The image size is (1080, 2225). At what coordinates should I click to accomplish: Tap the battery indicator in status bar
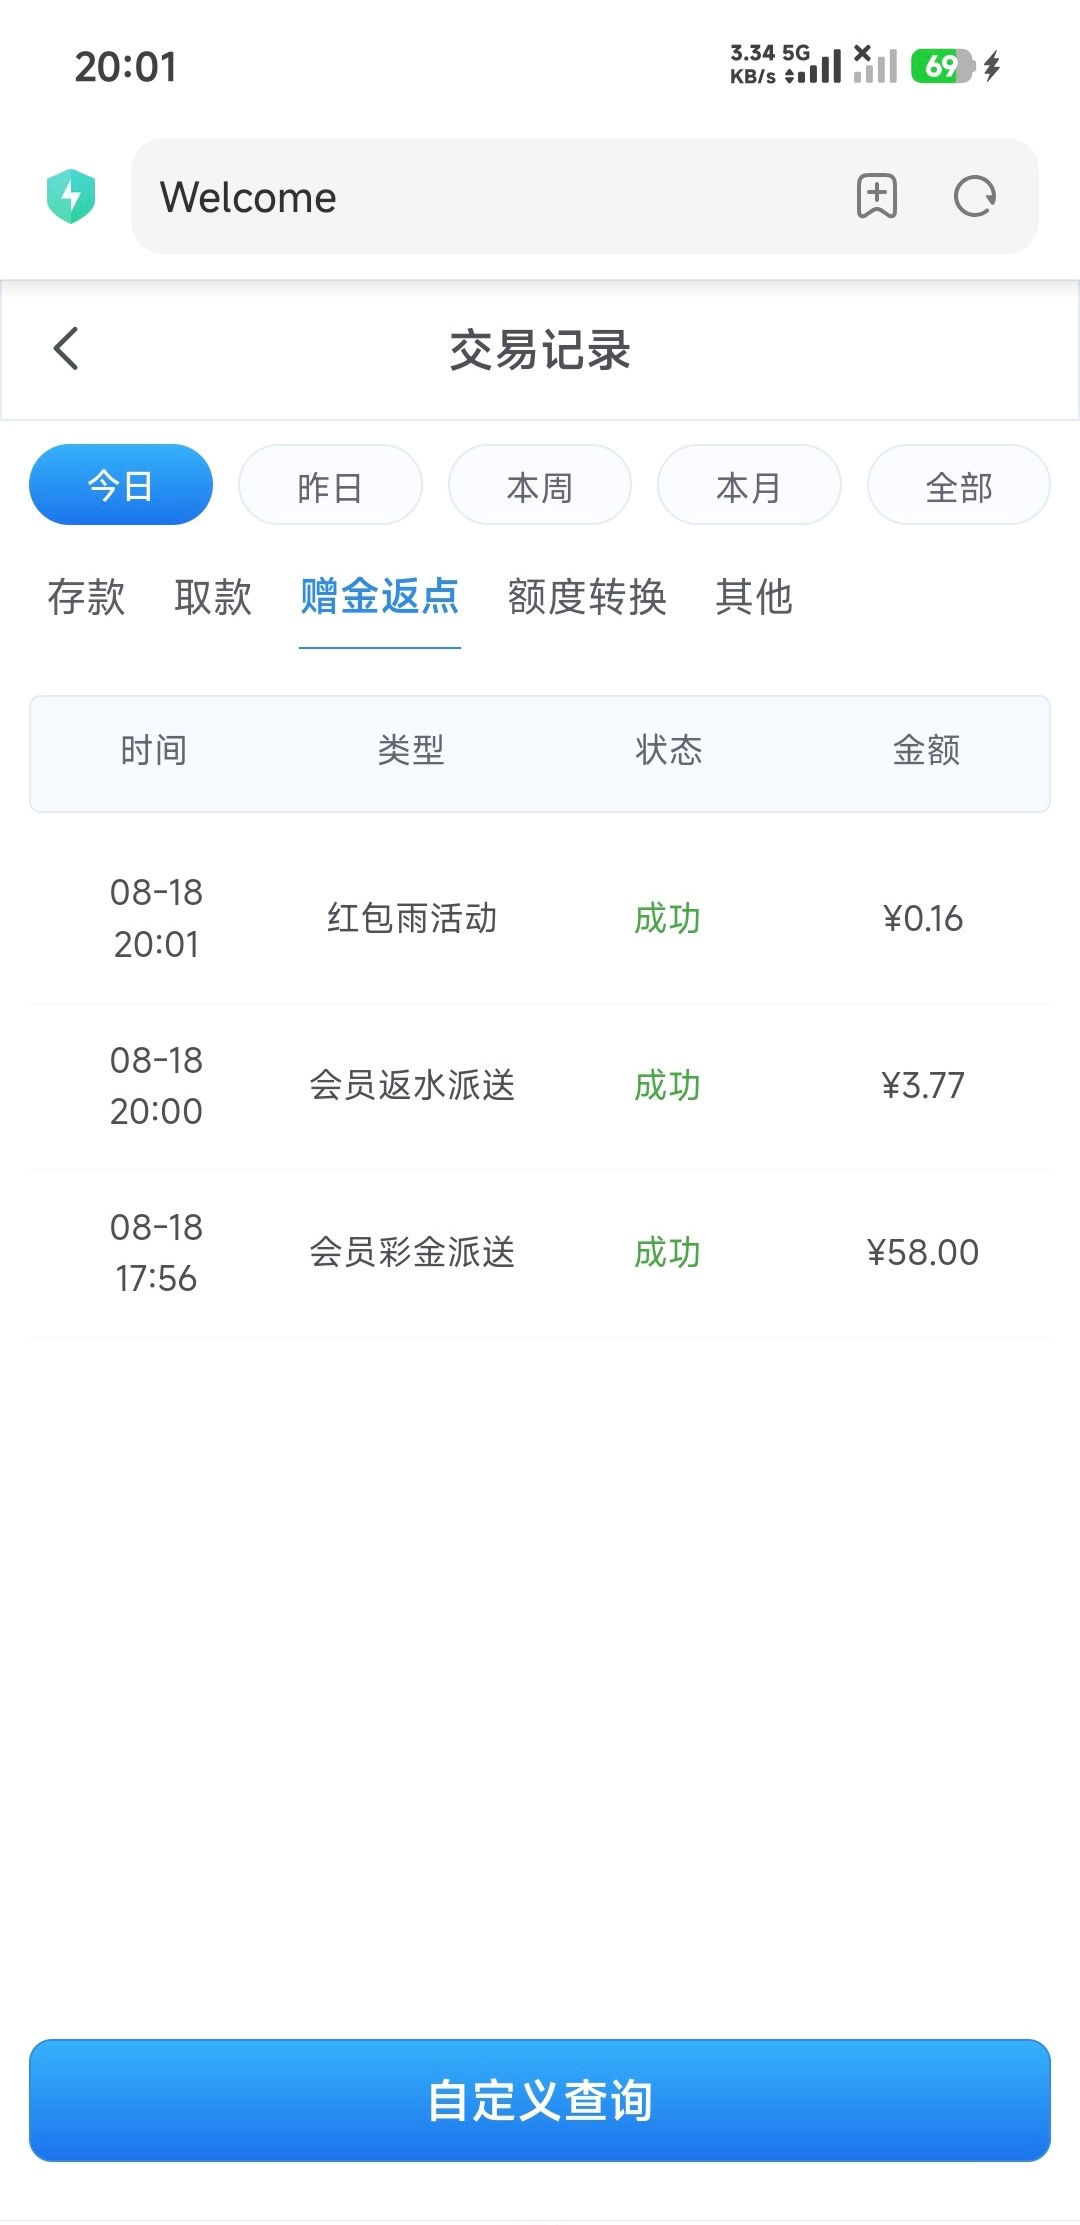(942, 67)
